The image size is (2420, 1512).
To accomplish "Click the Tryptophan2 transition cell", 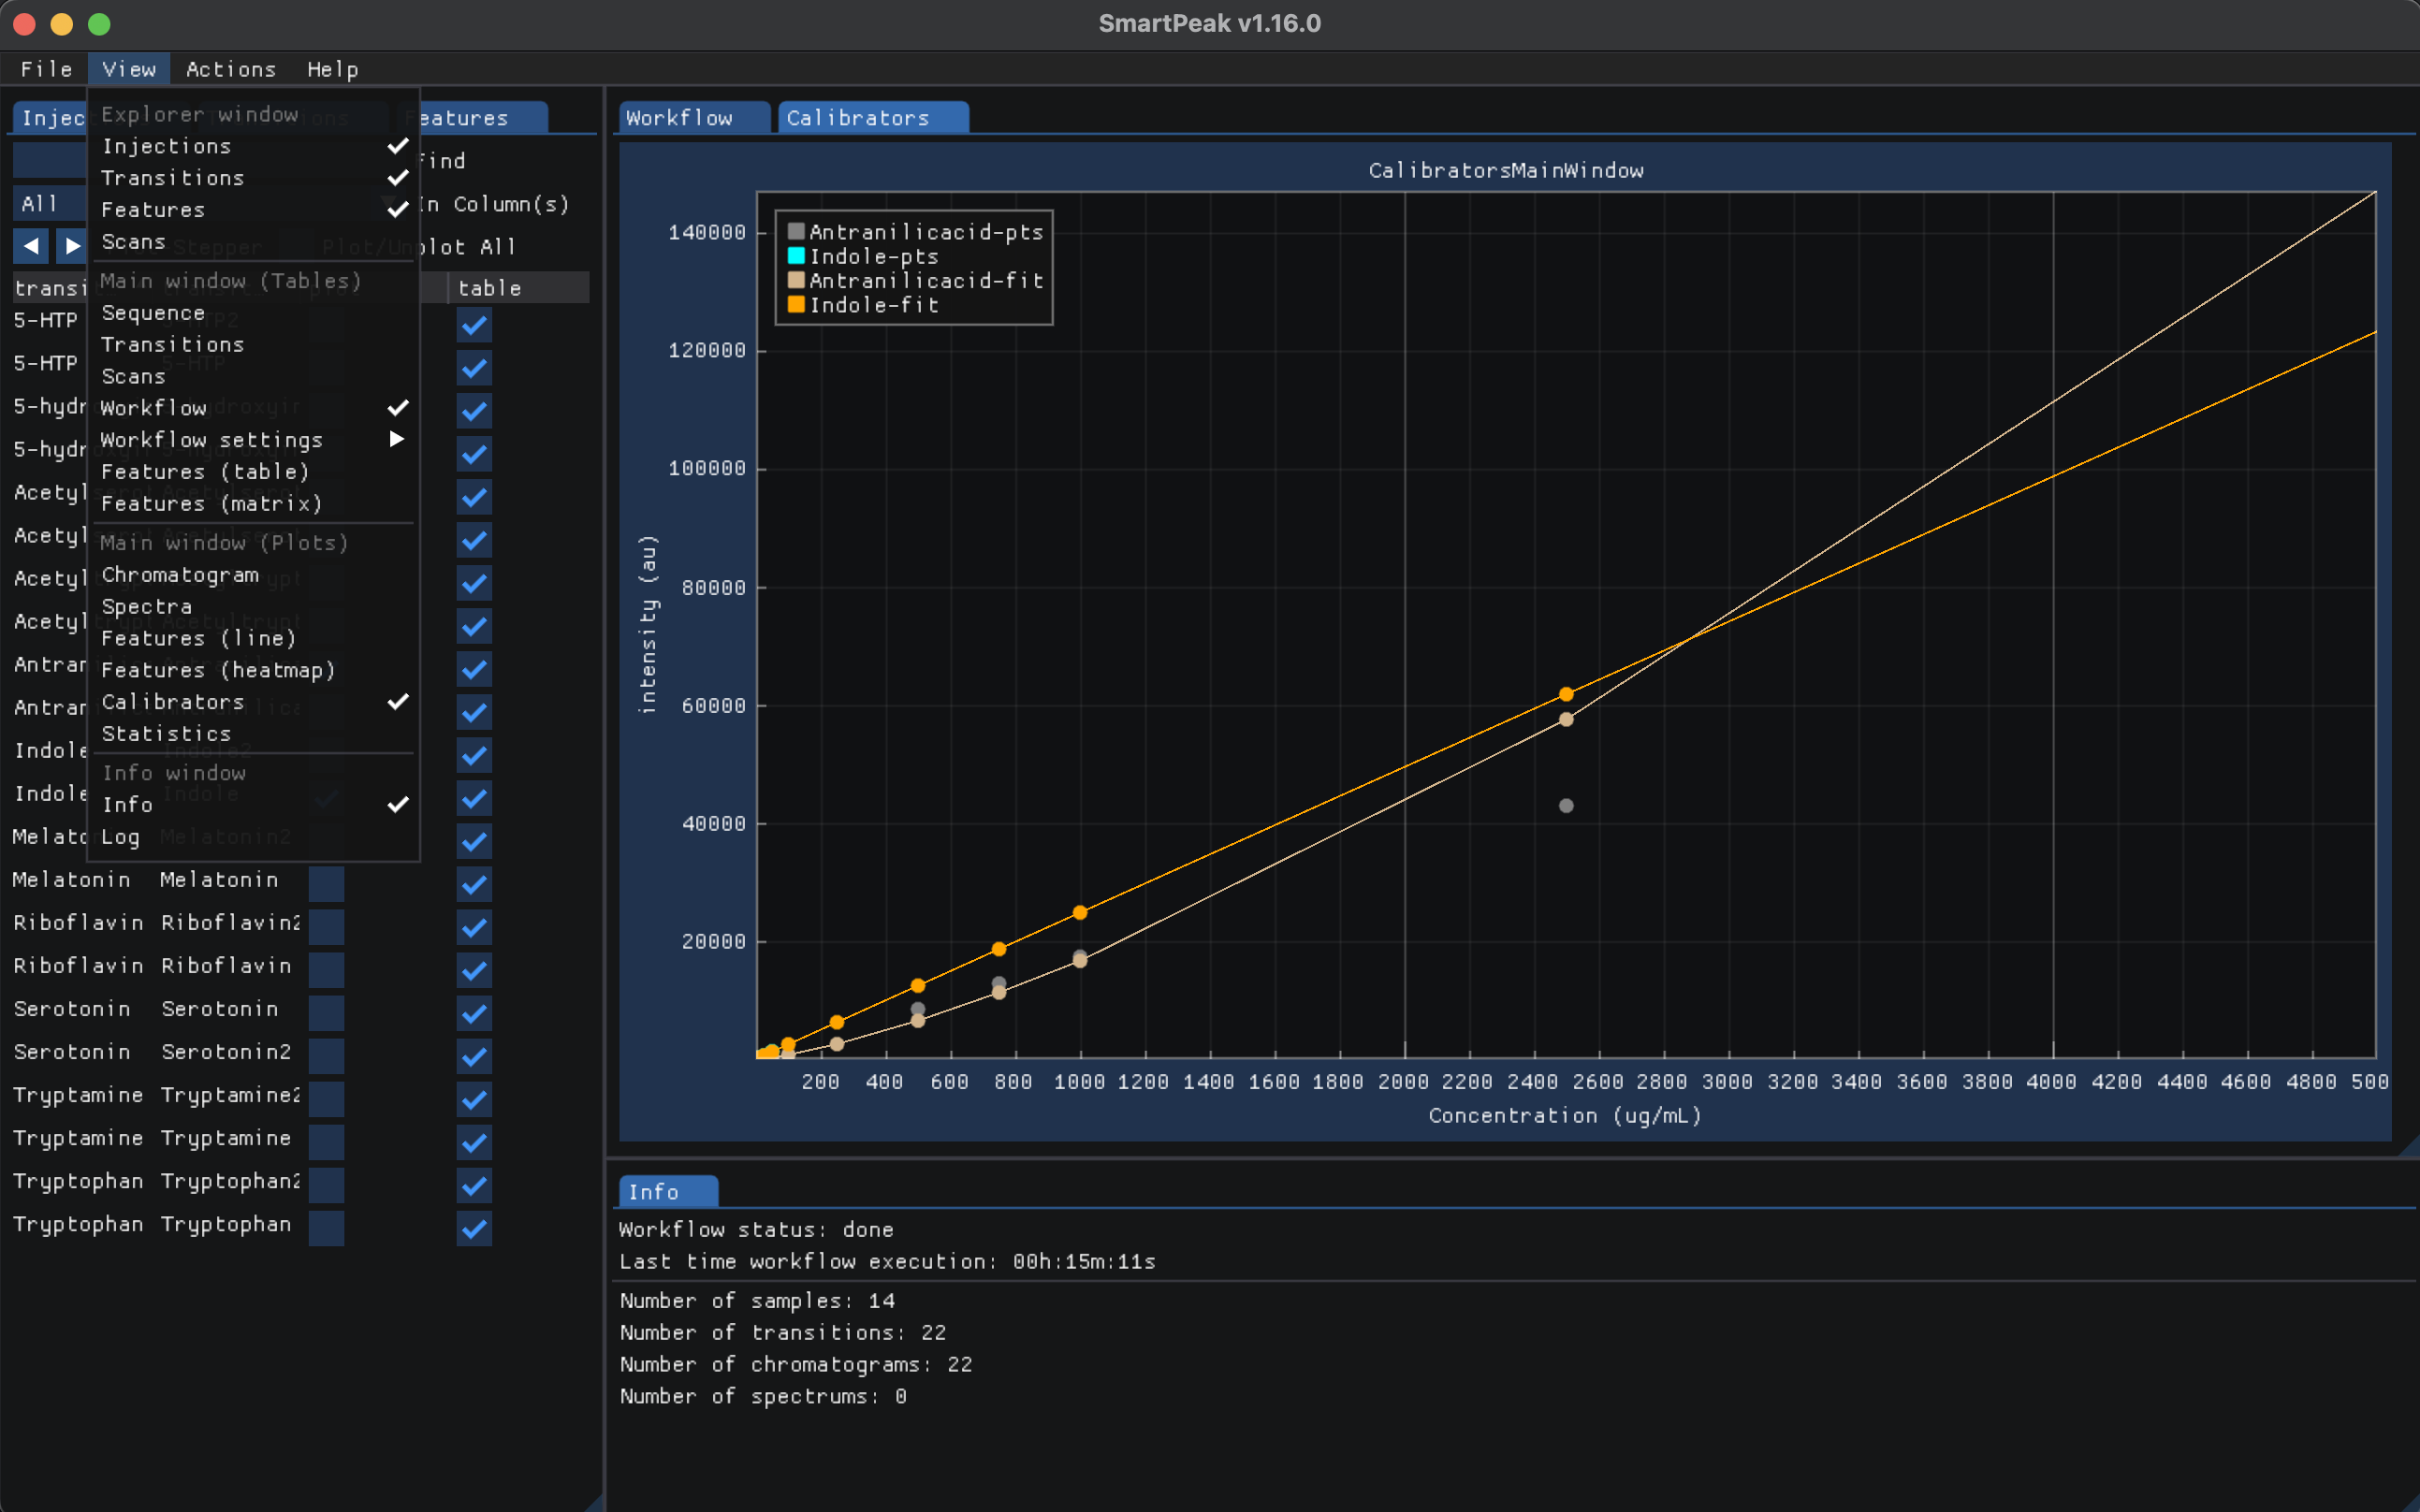I will click(231, 1181).
